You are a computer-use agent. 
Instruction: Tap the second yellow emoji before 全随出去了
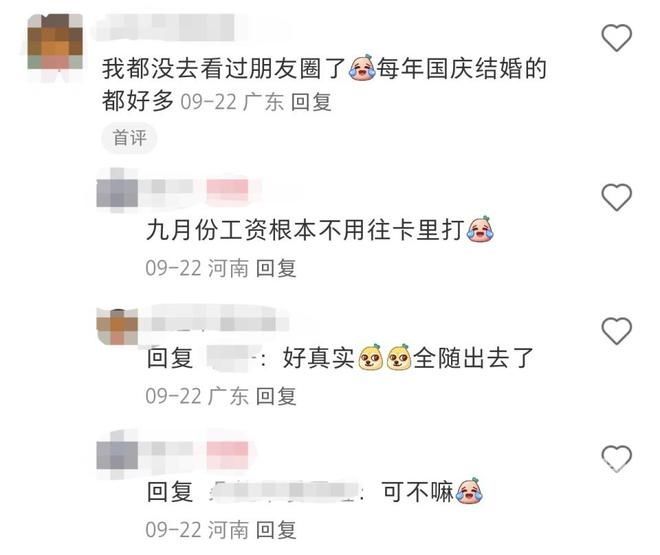399,358
